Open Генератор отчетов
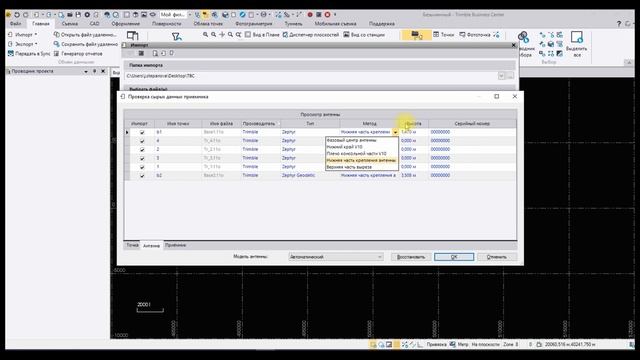 coord(78,53)
